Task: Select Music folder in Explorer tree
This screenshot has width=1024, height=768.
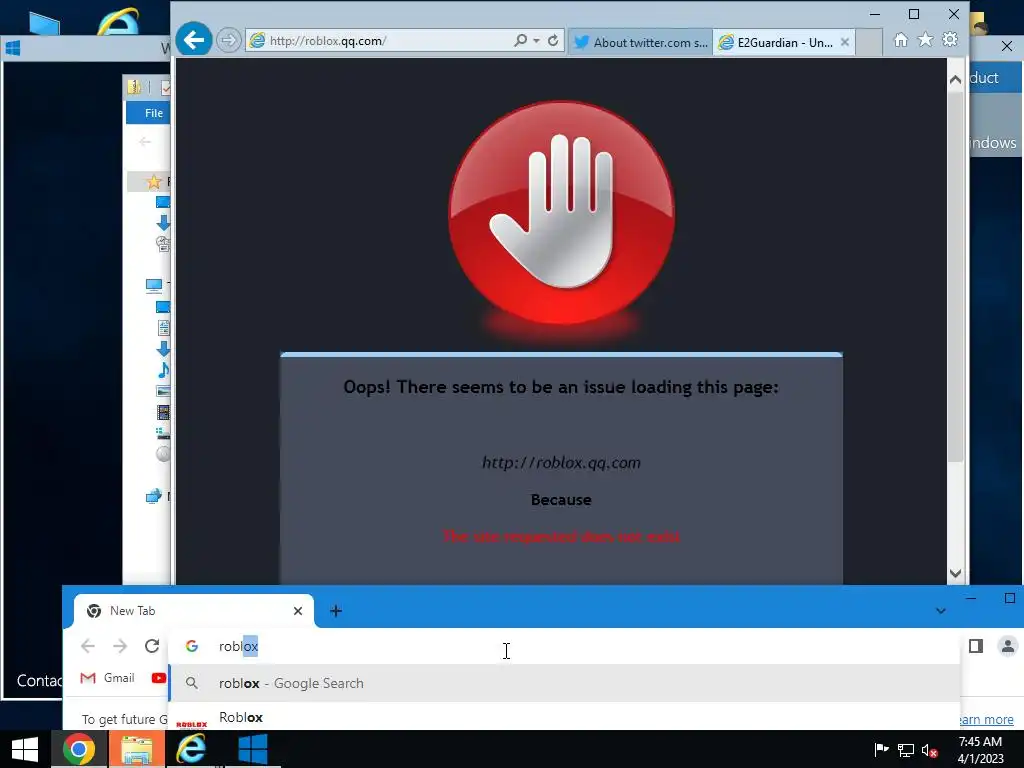Action: [163, 370]
